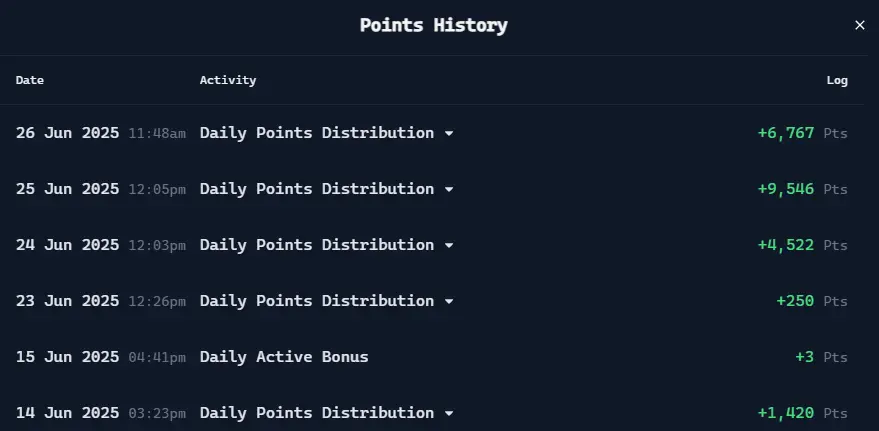Click the Log column header
879x431 pixels.
pyautogui.click(x=837, y=80)
